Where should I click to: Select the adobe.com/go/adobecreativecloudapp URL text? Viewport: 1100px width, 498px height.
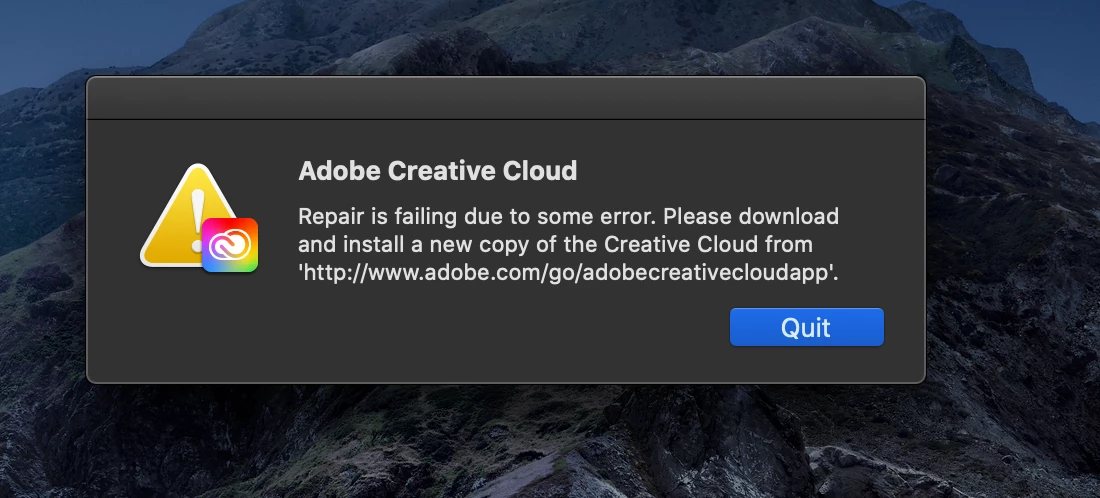[x=568, y=273]
